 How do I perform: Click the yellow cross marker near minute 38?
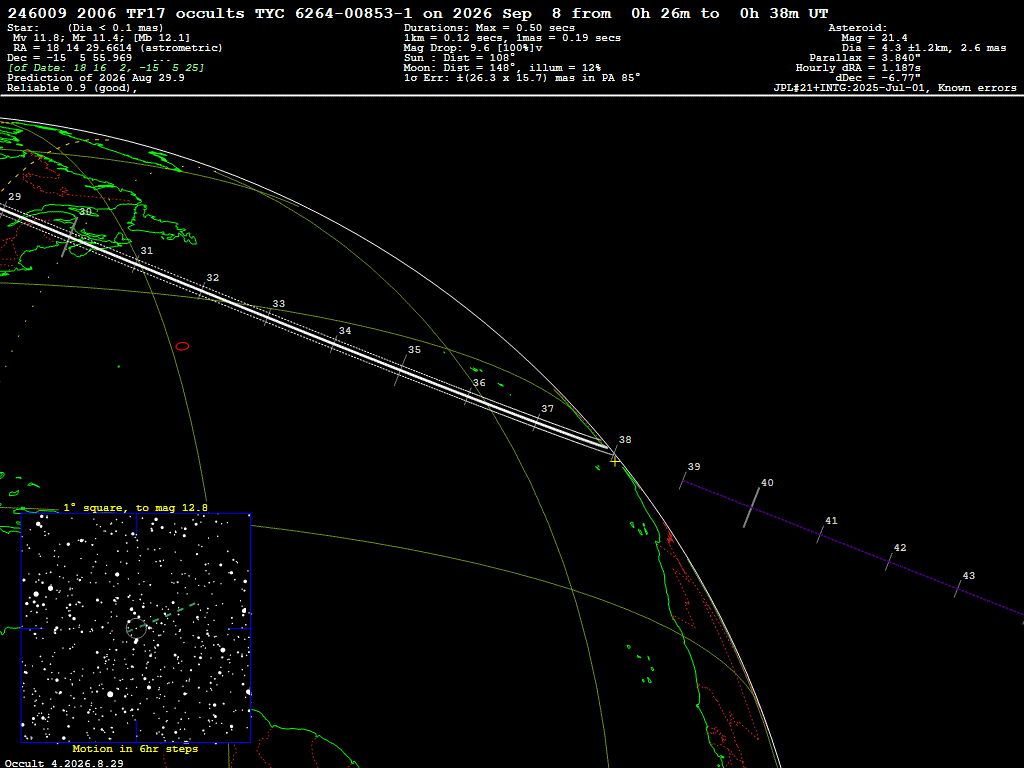615,461
